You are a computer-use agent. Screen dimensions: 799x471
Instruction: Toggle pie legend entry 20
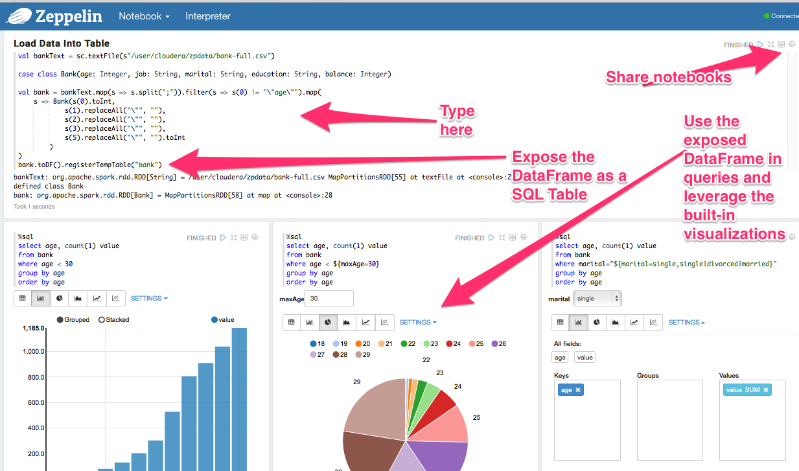coord(363,344)
